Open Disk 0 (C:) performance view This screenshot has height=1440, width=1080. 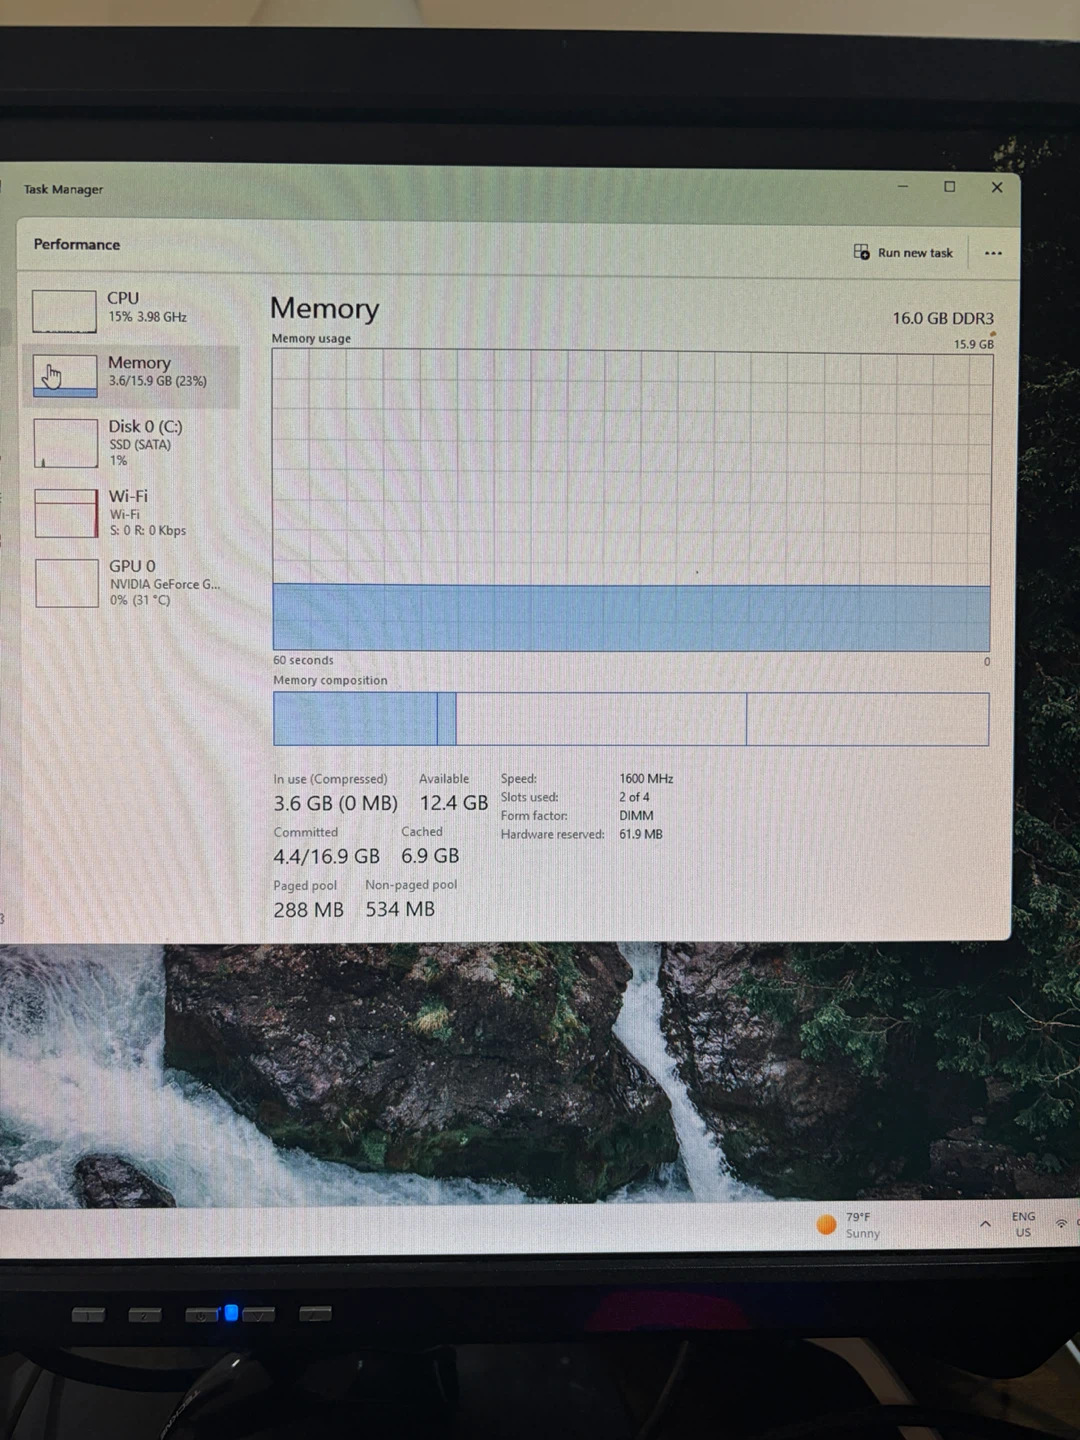(x=130, y=442)
